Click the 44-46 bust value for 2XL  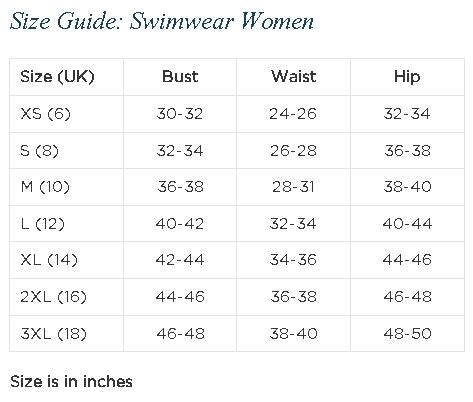point(180,297)
